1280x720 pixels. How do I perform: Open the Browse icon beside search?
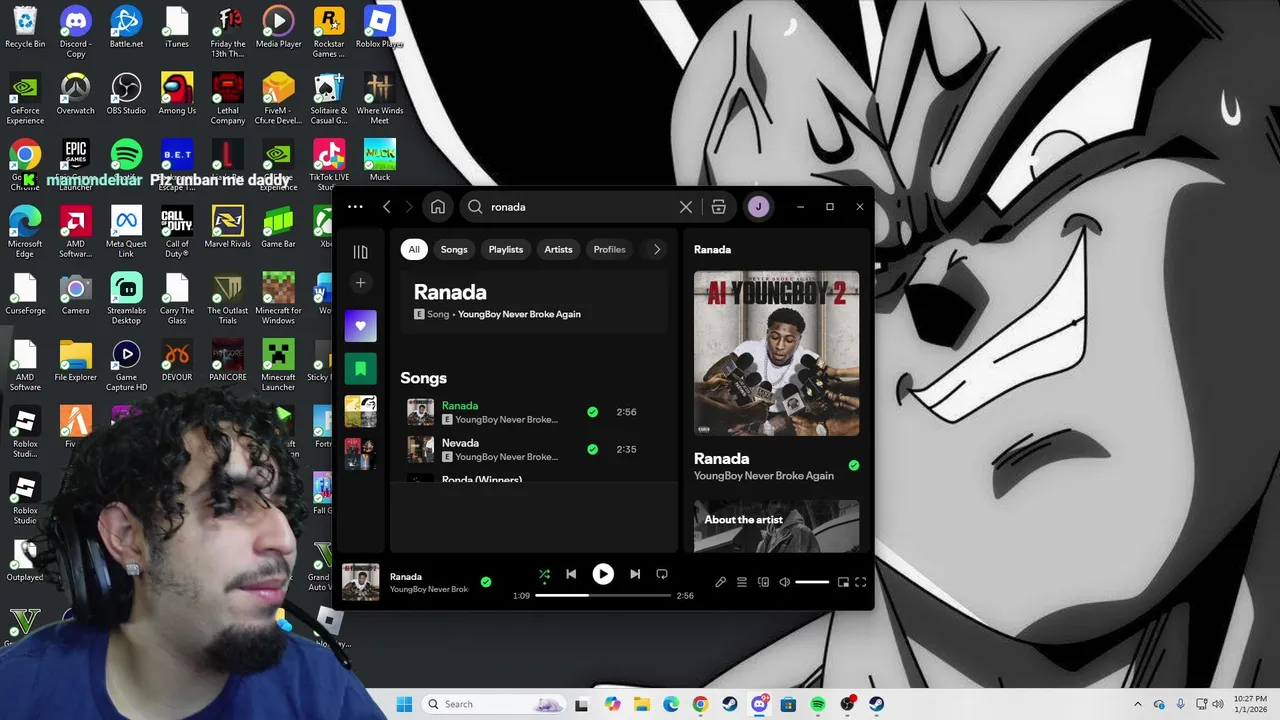tap(718, 207)
